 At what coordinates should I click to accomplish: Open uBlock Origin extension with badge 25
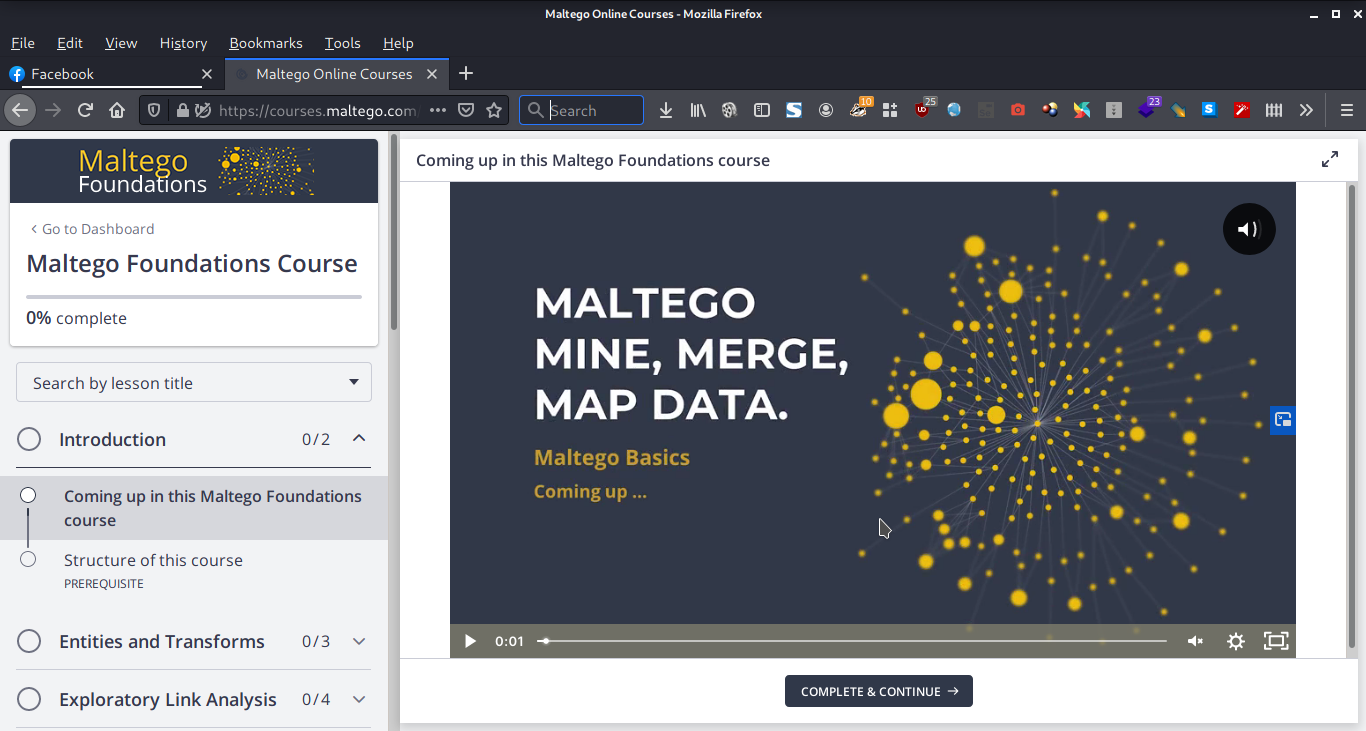coord(924,109)
